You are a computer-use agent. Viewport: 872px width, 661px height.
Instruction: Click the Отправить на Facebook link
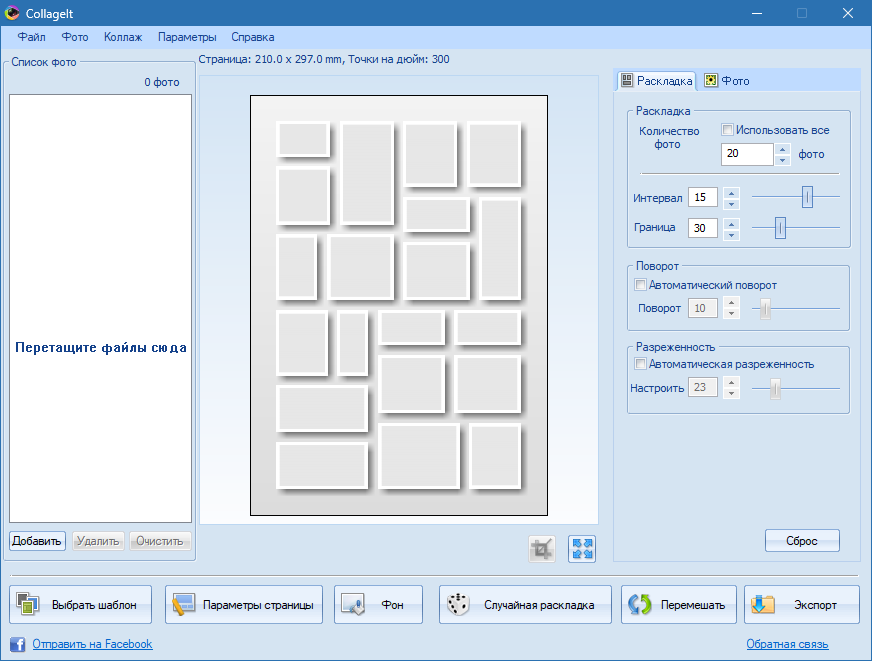[92, 644]
